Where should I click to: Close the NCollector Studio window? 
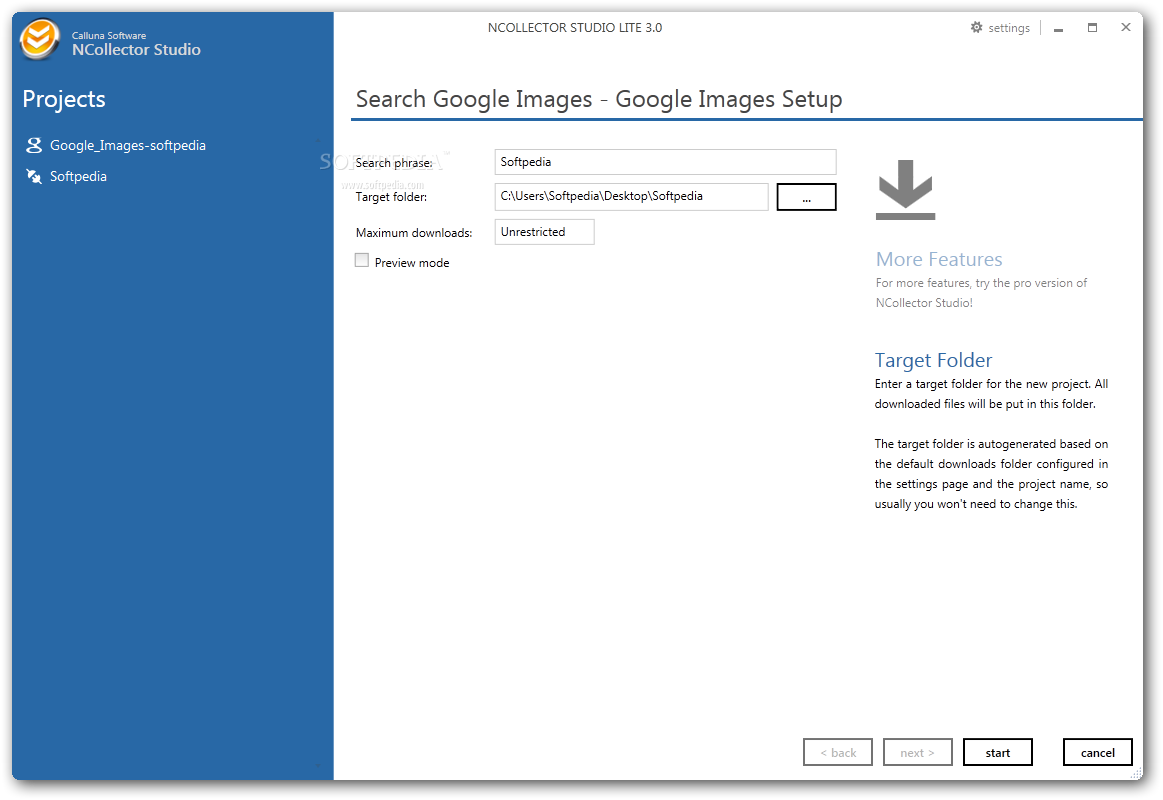(x=1126, y=27)
